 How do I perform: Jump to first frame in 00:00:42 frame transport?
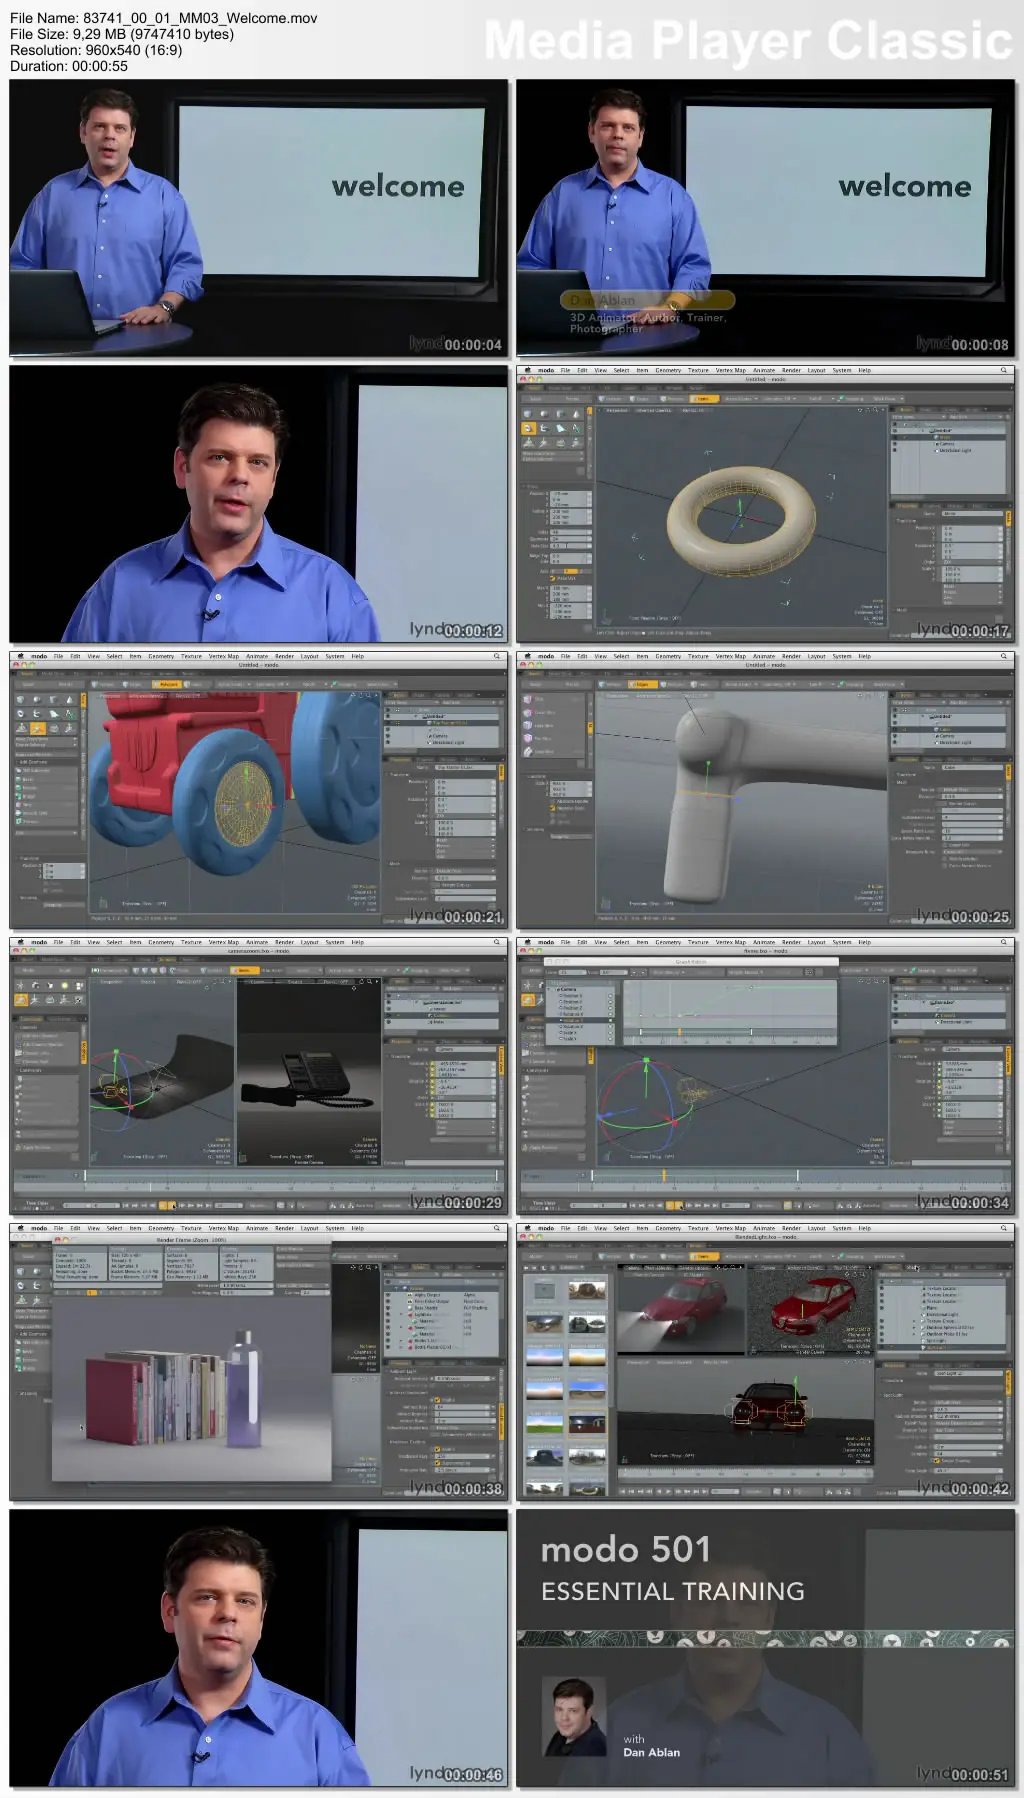[622, 1491]
